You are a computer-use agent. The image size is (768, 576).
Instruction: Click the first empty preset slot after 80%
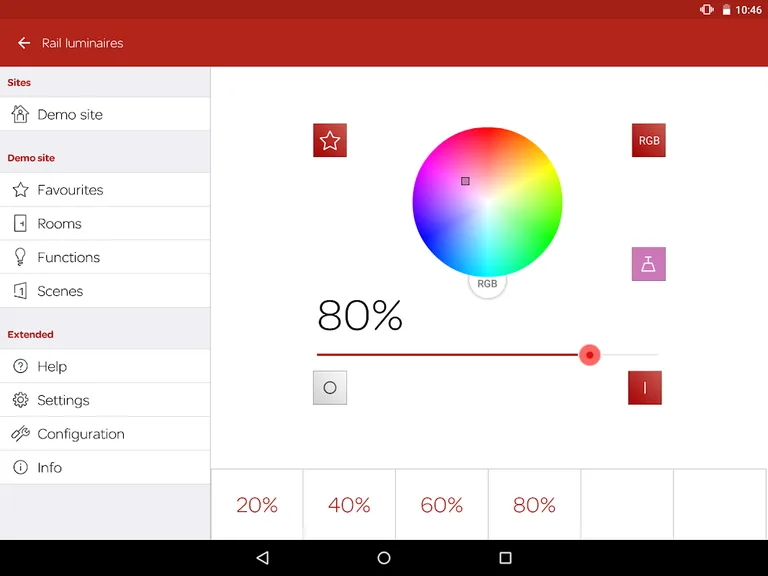pyautogui.click(x=627, y=504)
